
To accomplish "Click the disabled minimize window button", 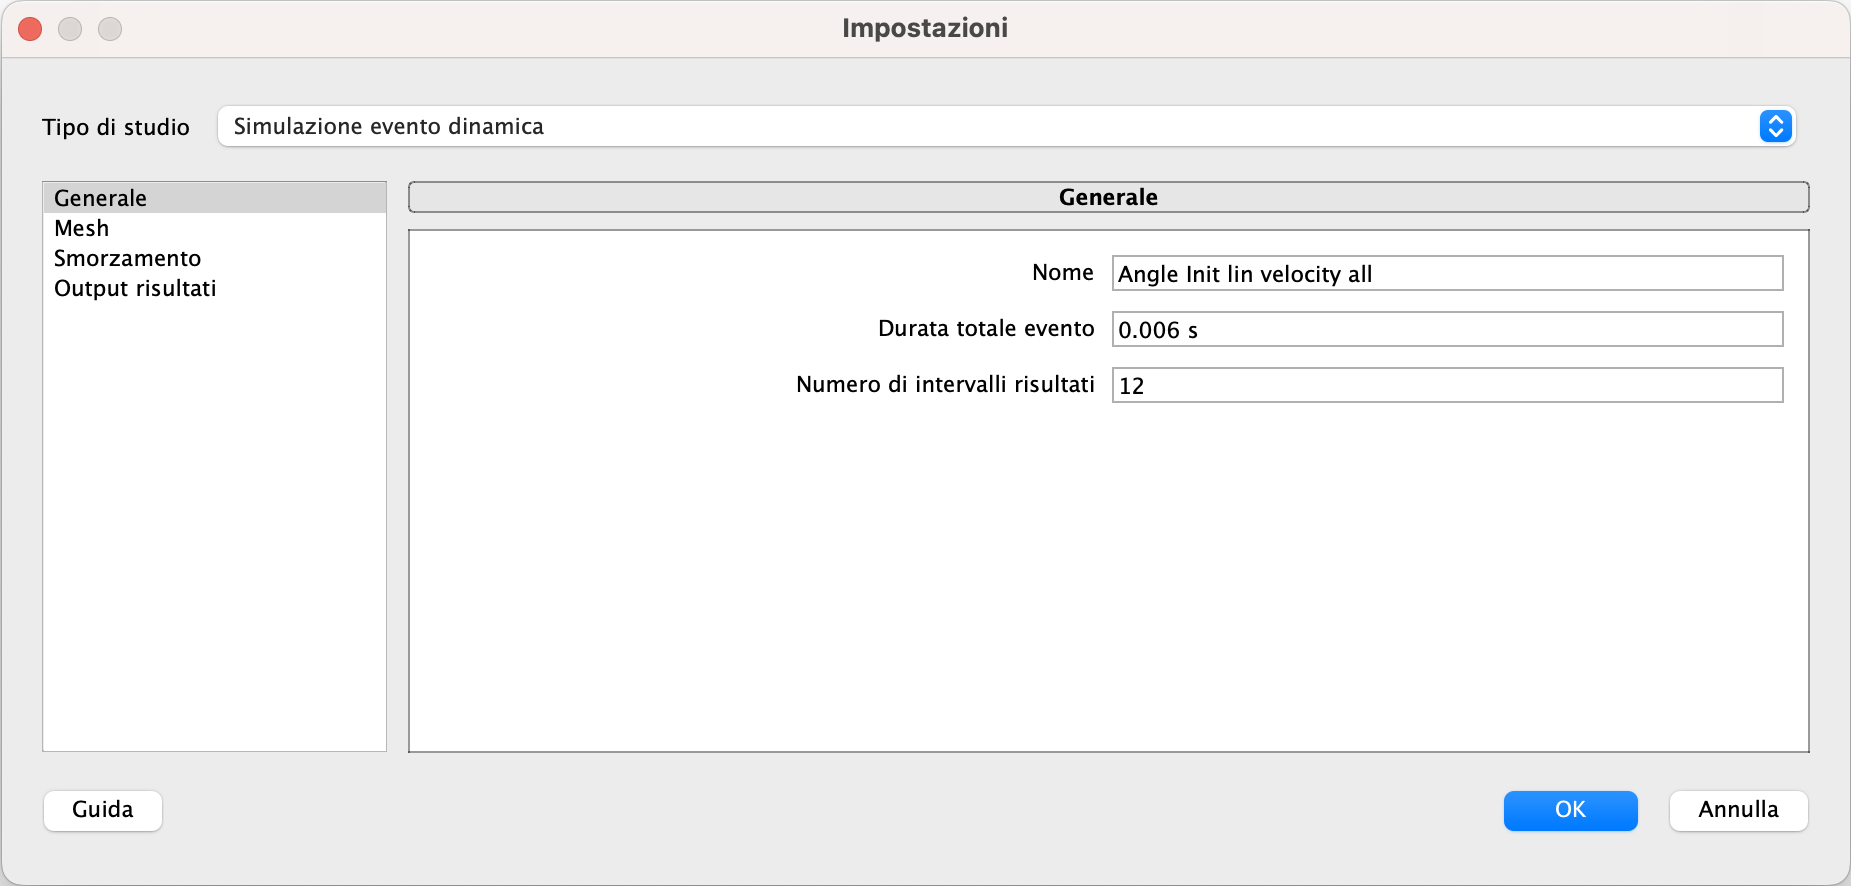I will coord(70,29).
